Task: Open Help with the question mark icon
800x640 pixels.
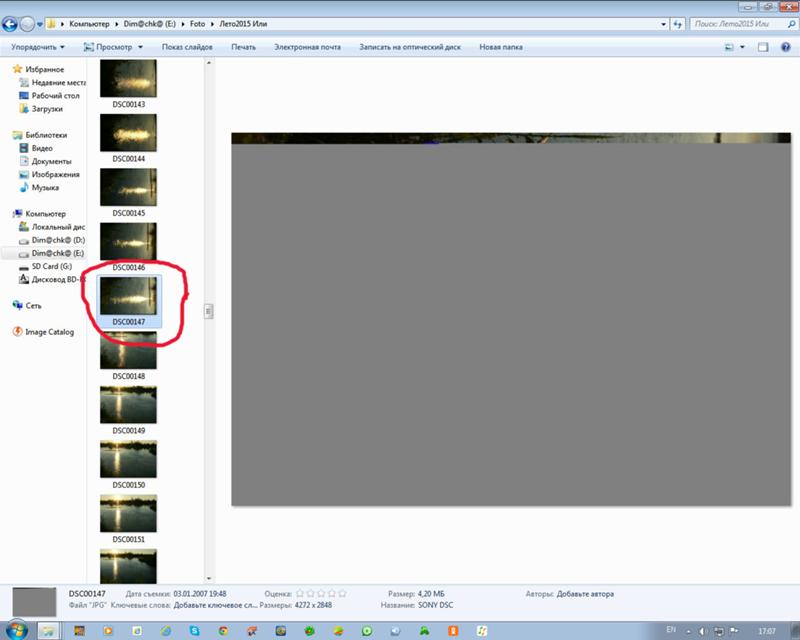Action: [x=786, y=47]
